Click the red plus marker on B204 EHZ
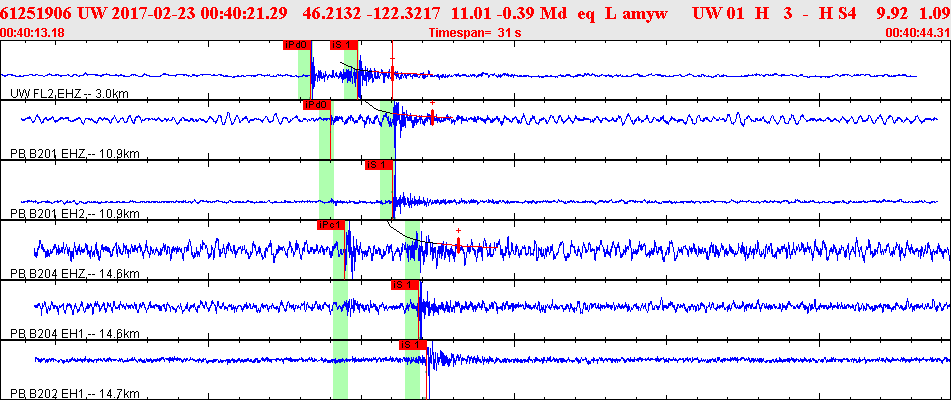 (x=459, y=230)
